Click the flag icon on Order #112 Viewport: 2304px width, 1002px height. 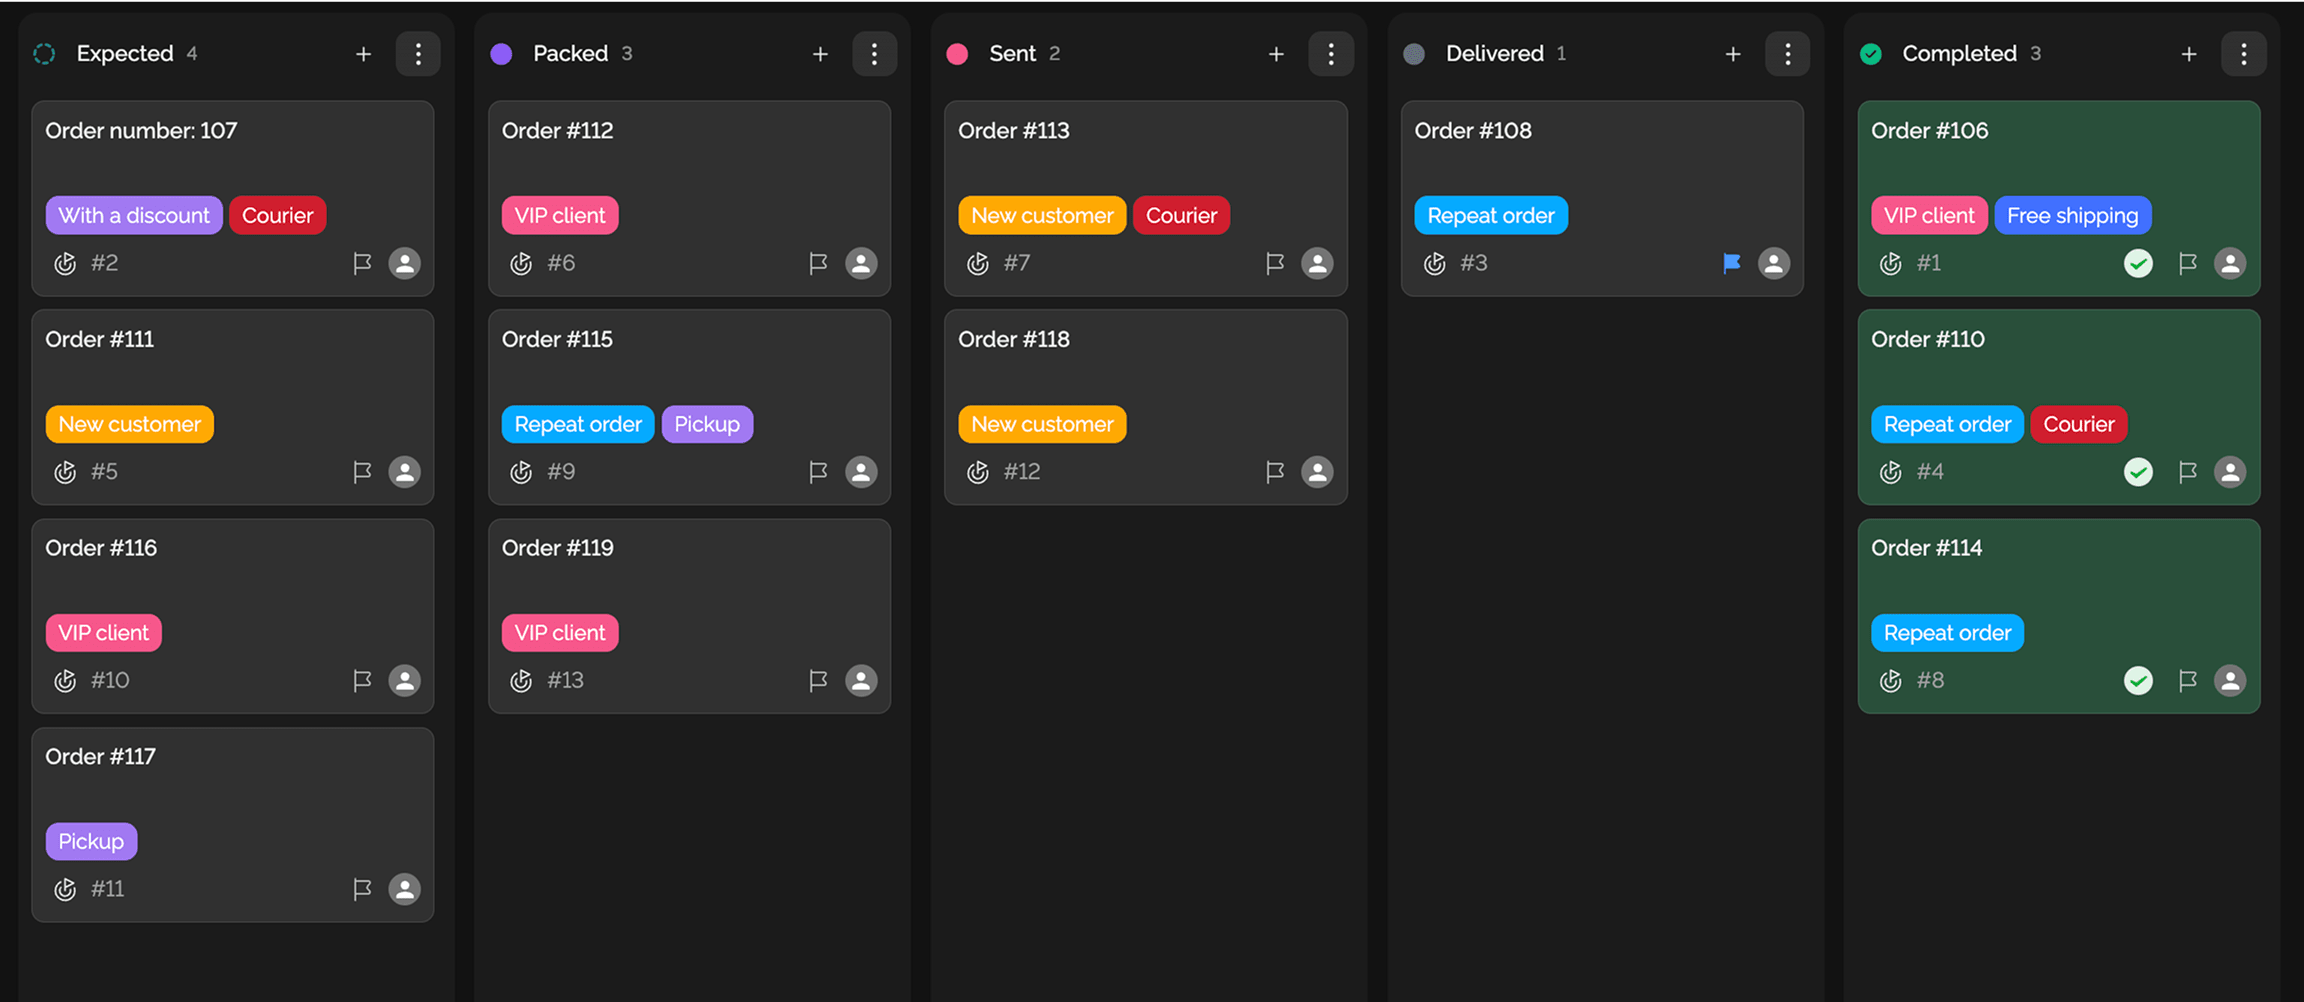[818, 263]
